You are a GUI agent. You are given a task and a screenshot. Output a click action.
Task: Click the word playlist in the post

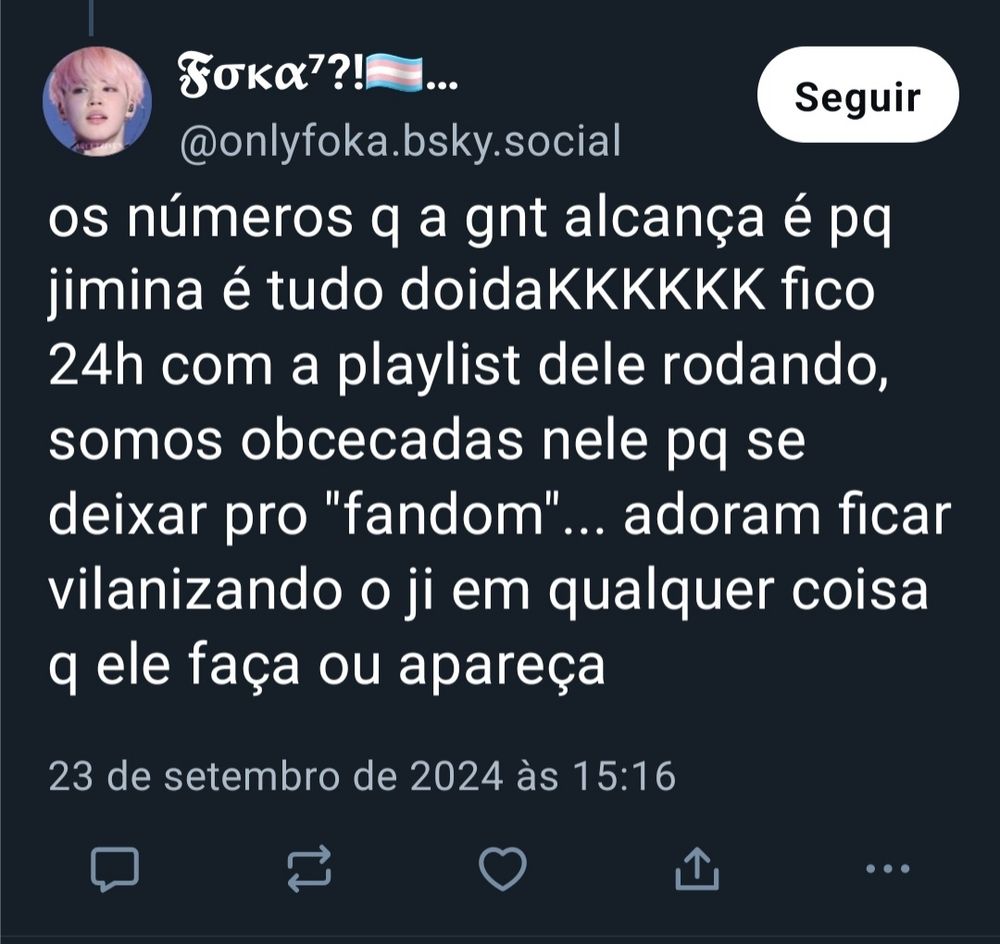pyautogui.click(x=429, y=367)
